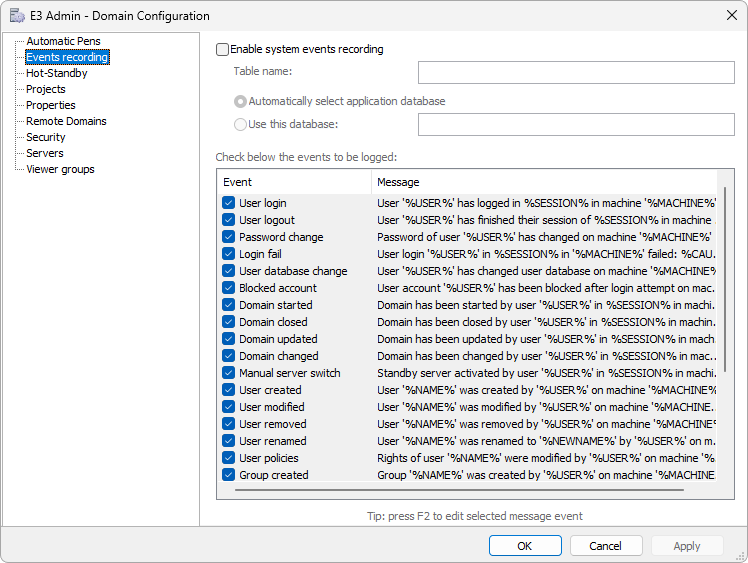Click the Use this database text field
Screen dimensions: 748x563
576,124
